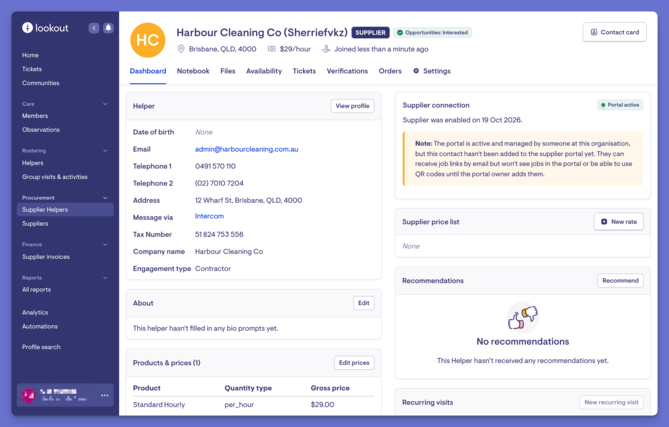Select Supplier Helpers in the sidebar
This screenshot has height=427, width=669.
(65, 209)
